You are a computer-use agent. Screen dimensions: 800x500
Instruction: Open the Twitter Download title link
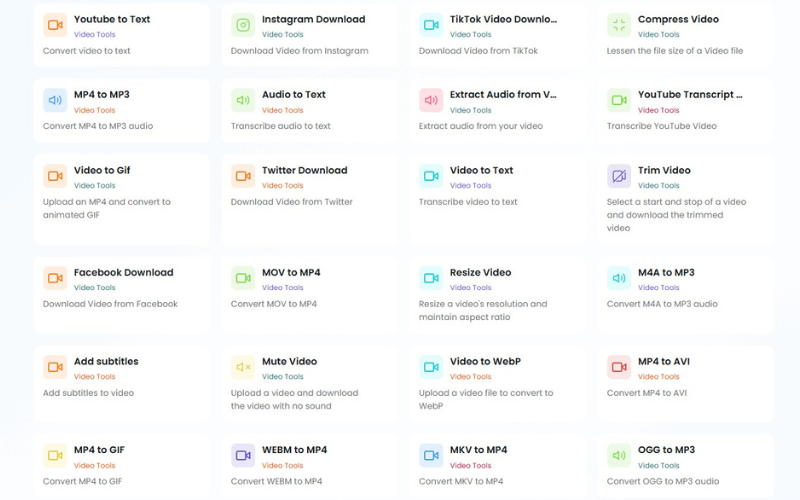tap(305, 170)
